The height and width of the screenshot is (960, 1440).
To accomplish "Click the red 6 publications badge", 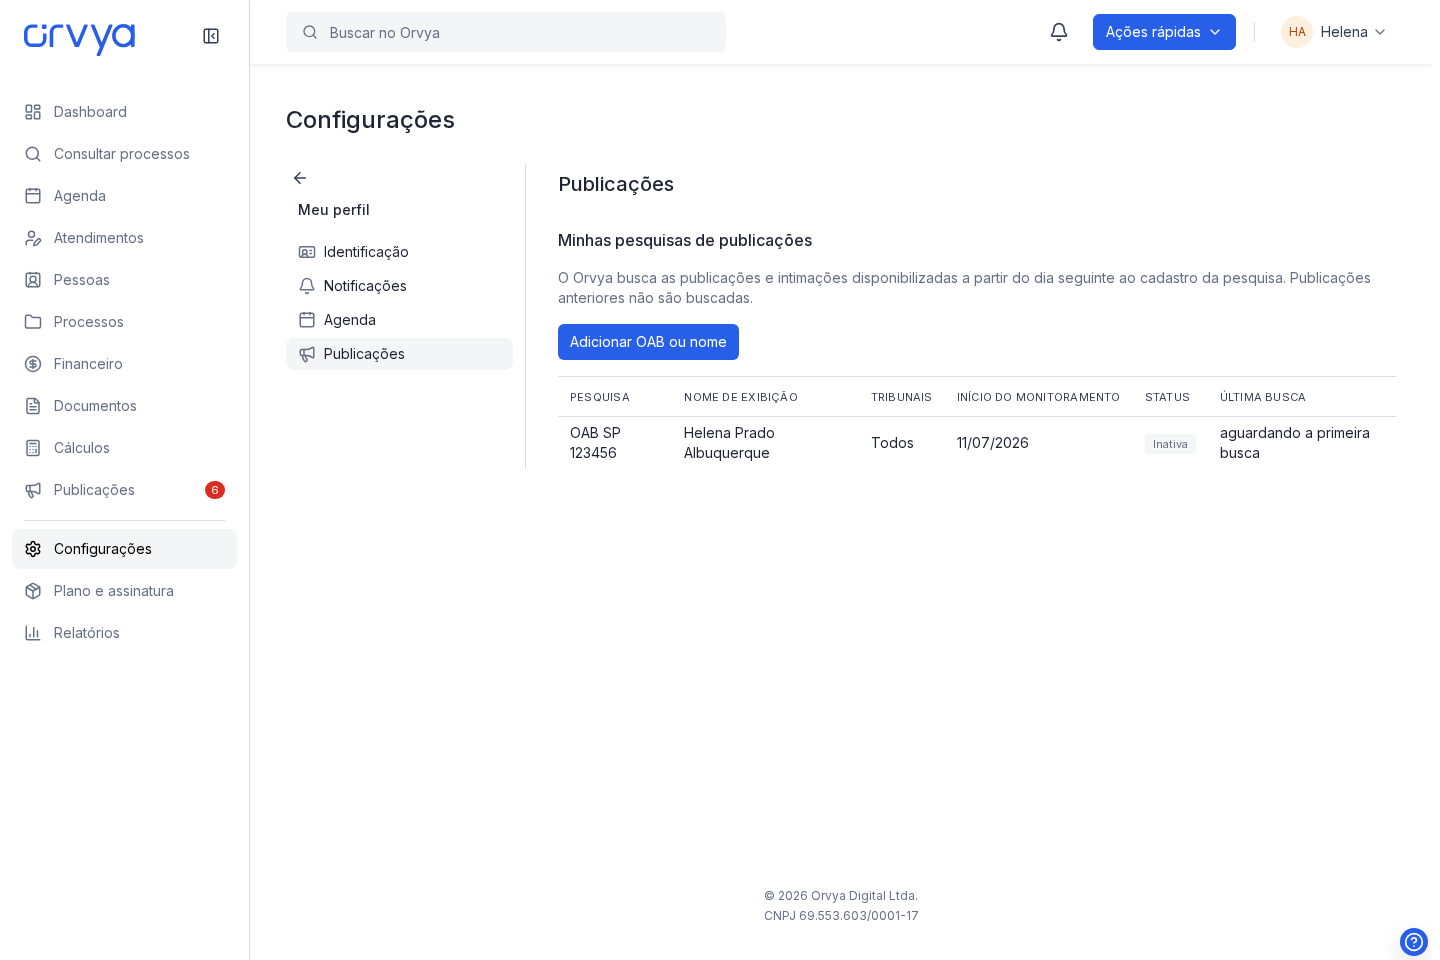I will click(215, 490).
